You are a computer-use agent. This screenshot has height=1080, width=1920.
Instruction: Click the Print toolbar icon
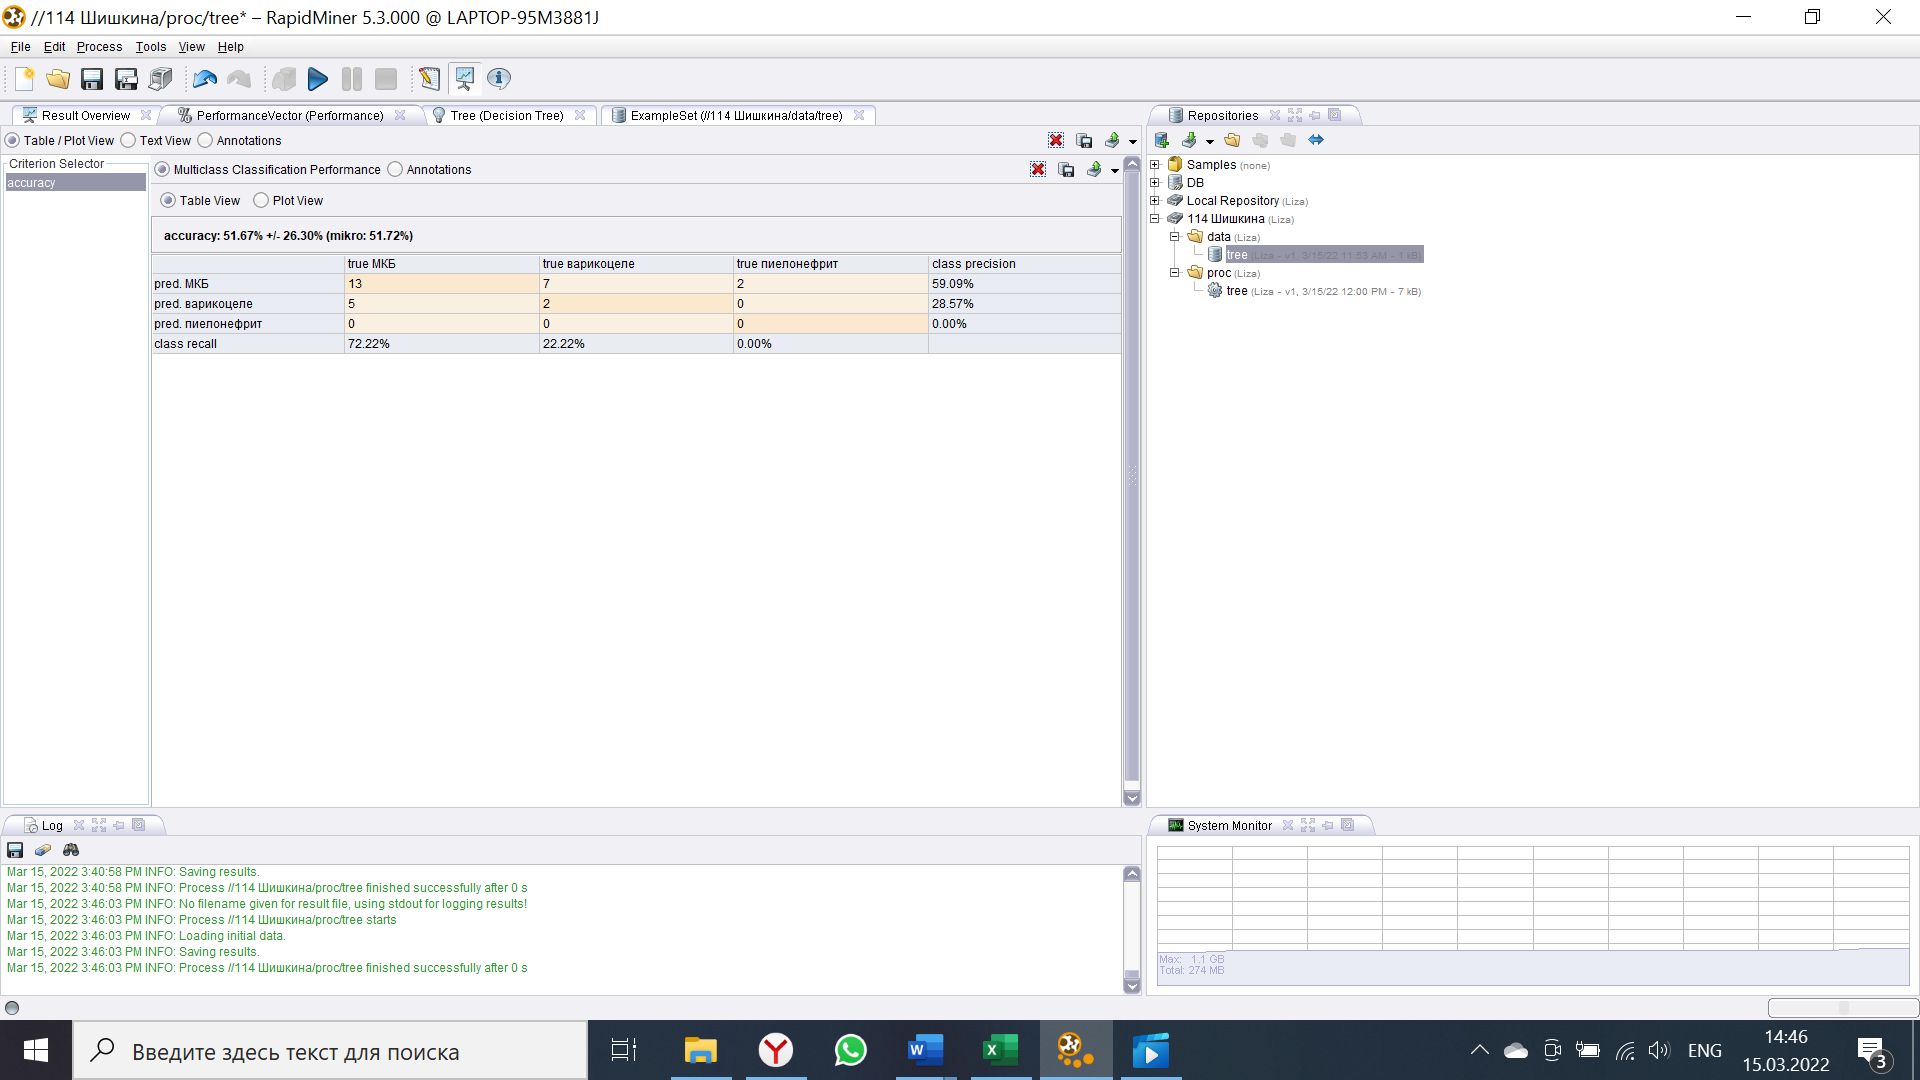(x=160, y=79)
